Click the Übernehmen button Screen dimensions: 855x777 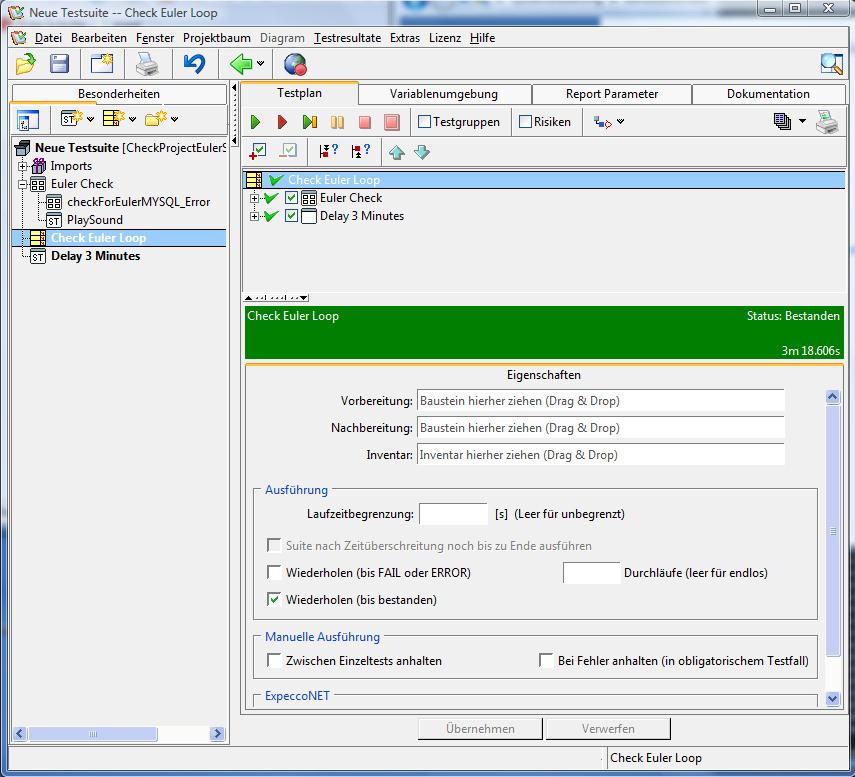pos(480,729)
